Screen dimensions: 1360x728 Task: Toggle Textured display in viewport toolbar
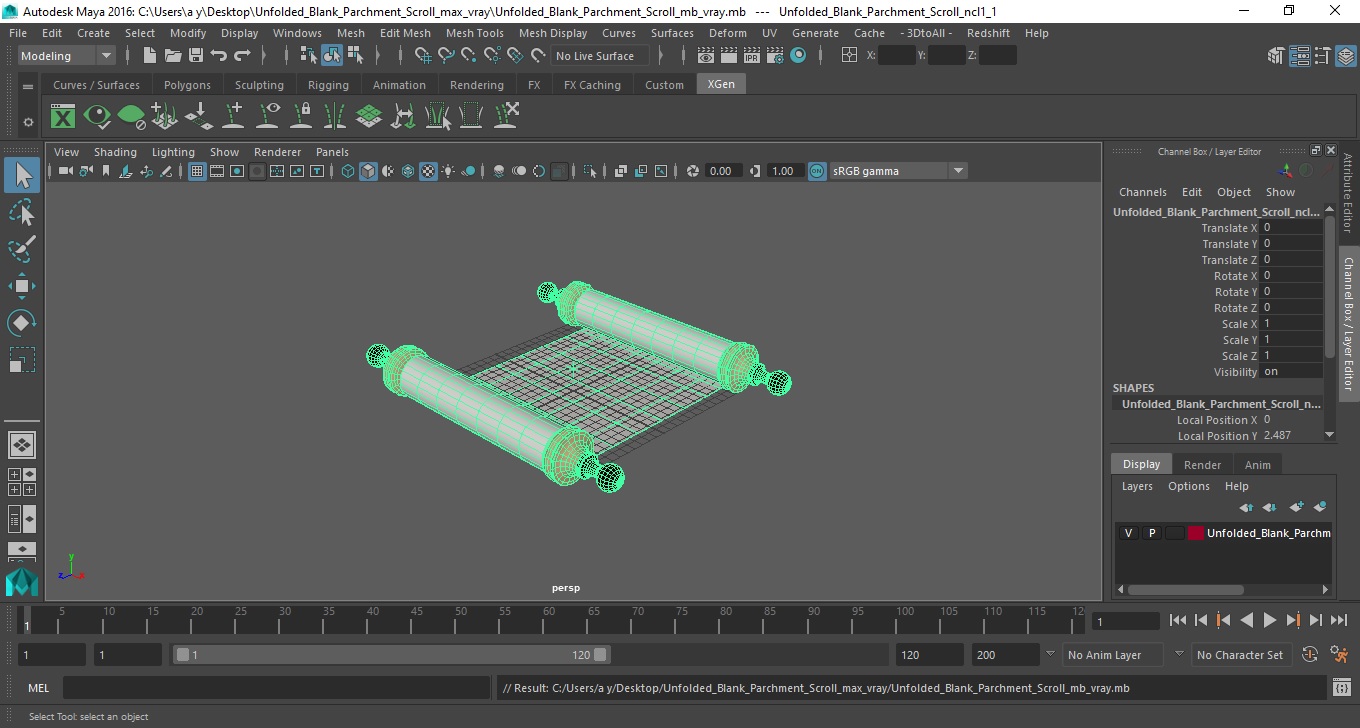coord(428,171)
